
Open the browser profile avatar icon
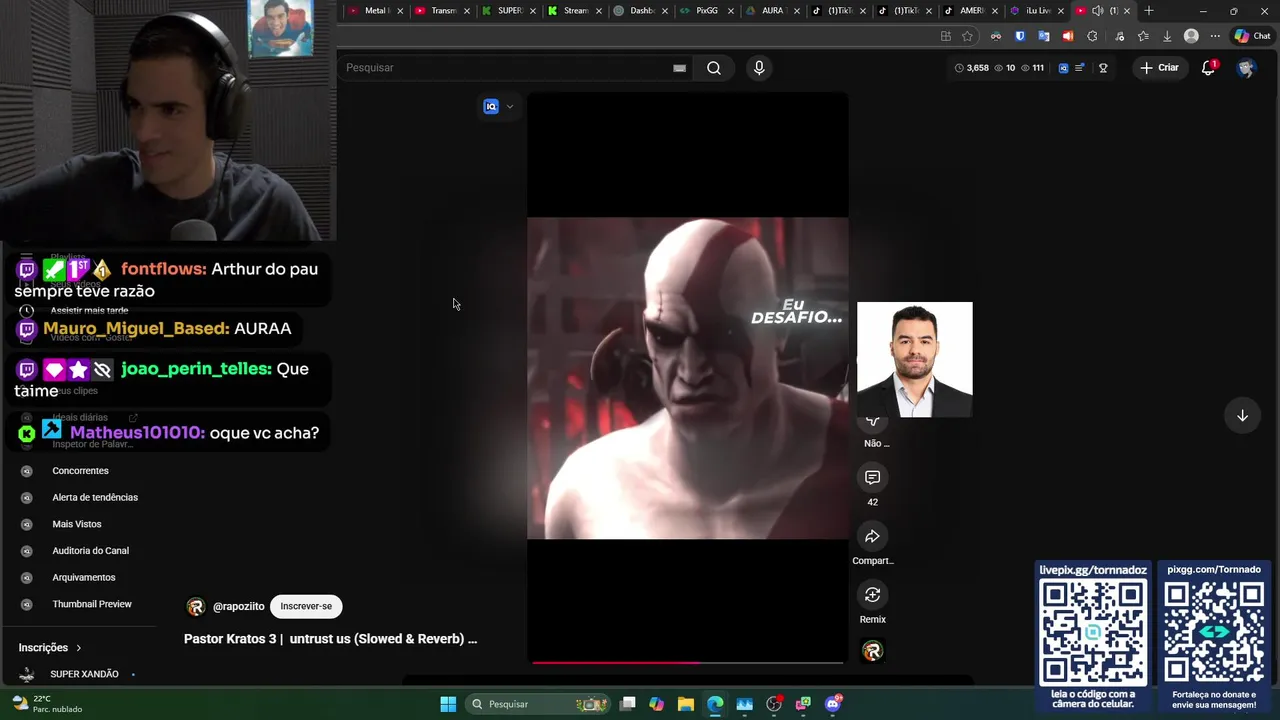click(1191, 36)
